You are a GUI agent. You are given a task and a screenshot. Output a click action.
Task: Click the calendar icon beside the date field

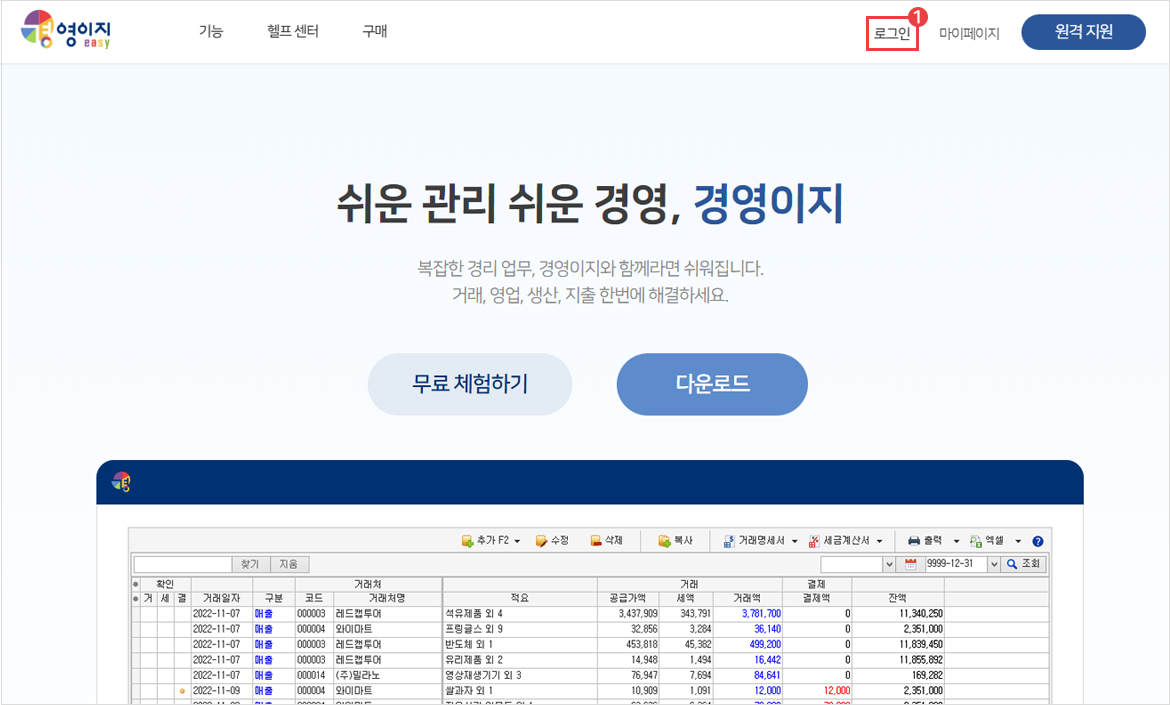coord(910,564)
